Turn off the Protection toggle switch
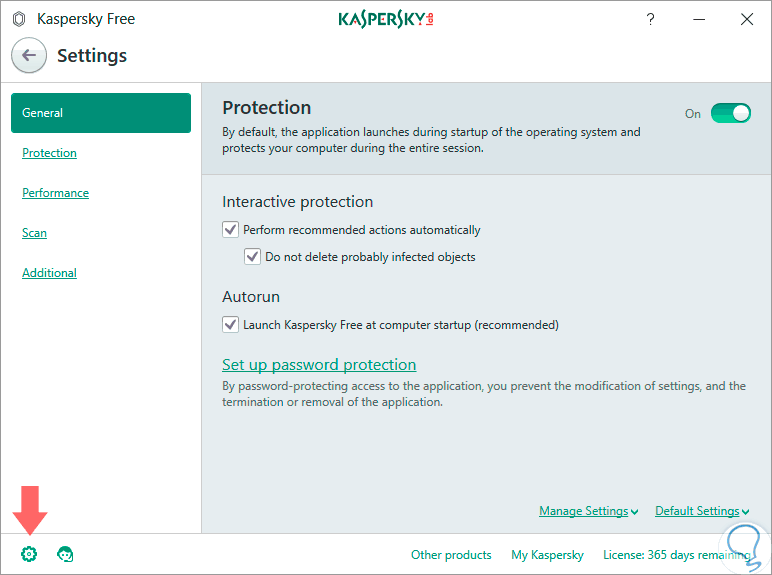 click(x=730, y=113)
